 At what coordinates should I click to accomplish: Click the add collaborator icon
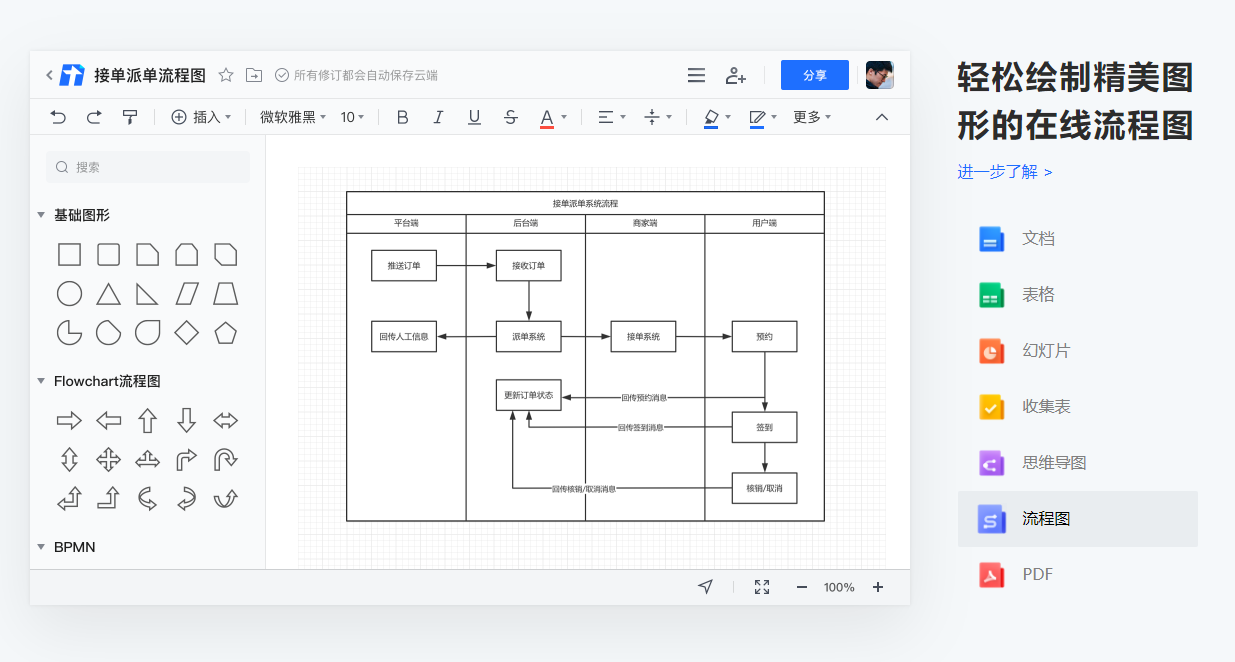click(735, 75)
